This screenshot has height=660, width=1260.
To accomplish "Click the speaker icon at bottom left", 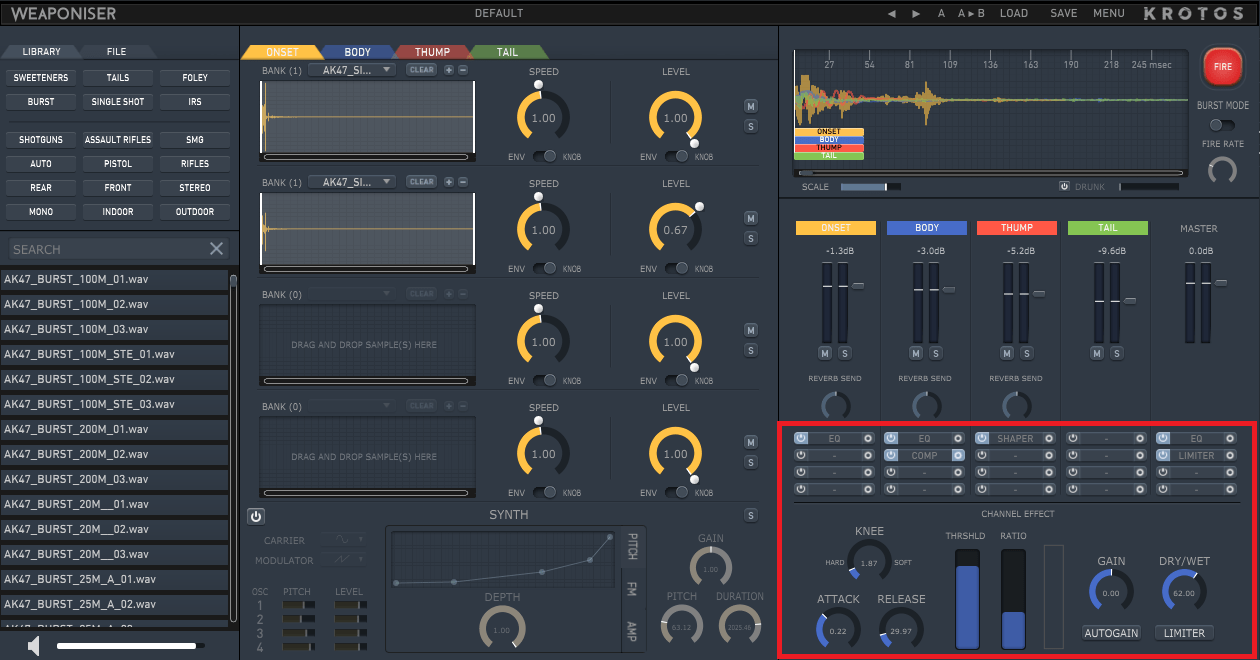I will (x=34, y=646).
